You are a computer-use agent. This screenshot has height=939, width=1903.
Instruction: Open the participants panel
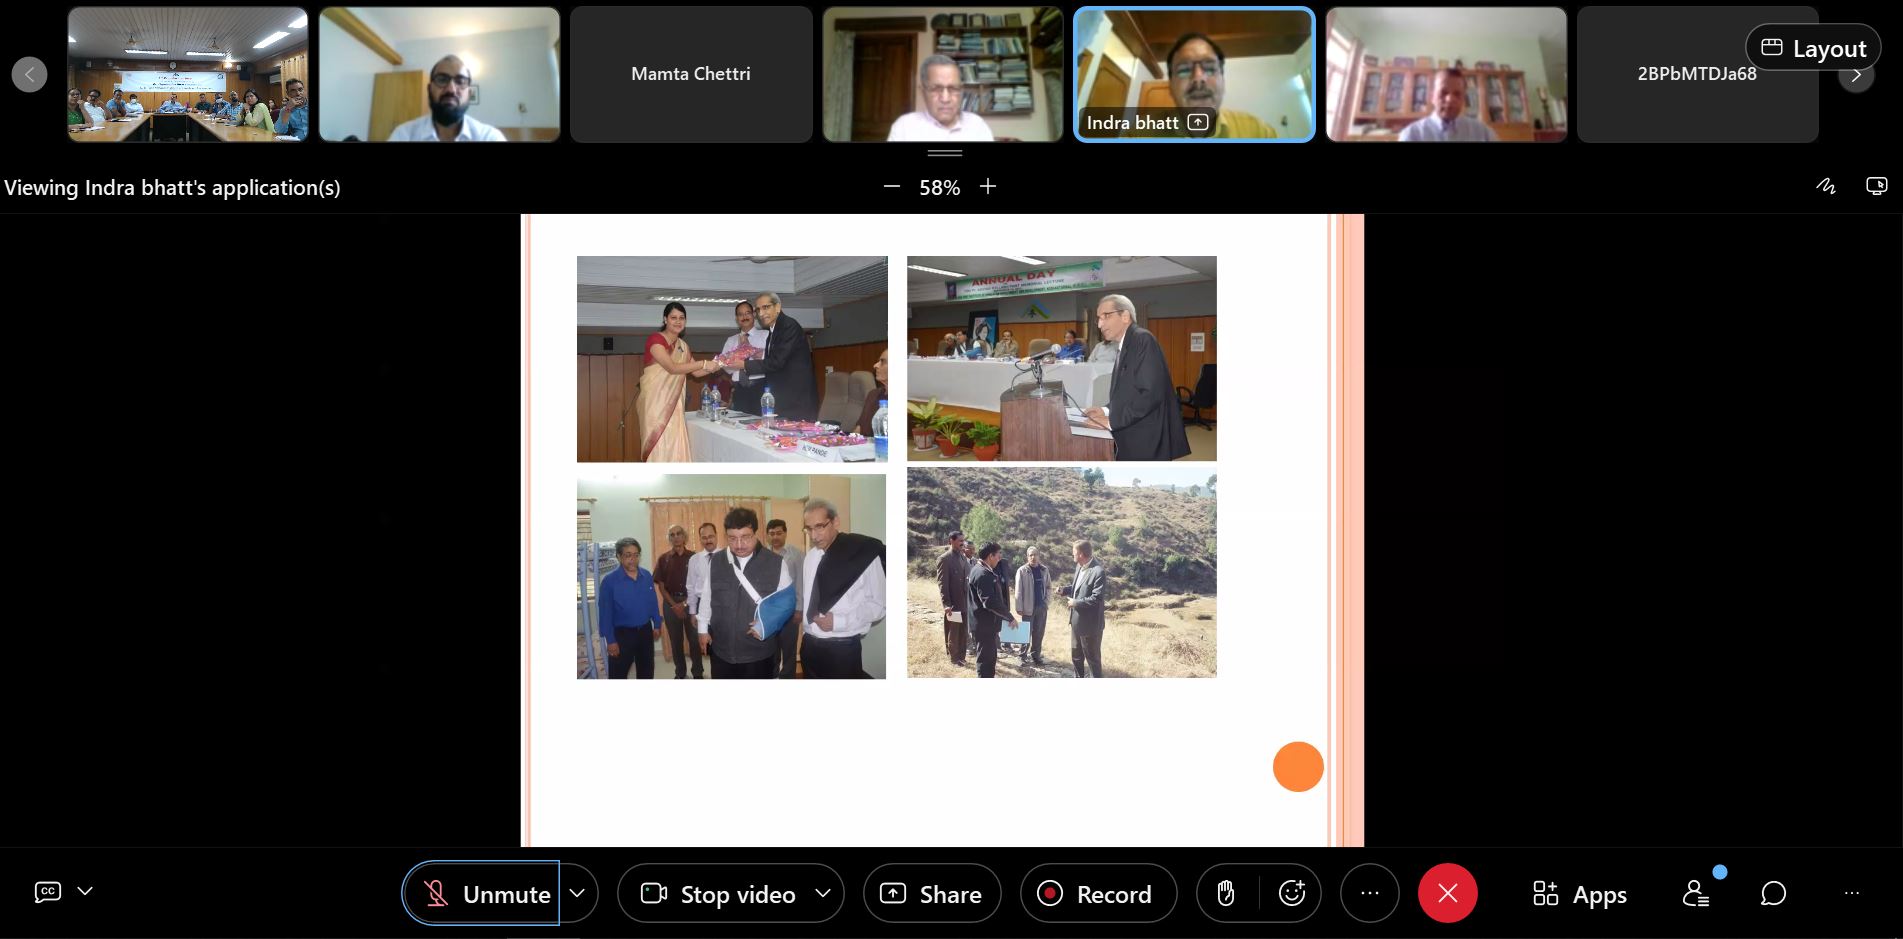coord(1696,893)
